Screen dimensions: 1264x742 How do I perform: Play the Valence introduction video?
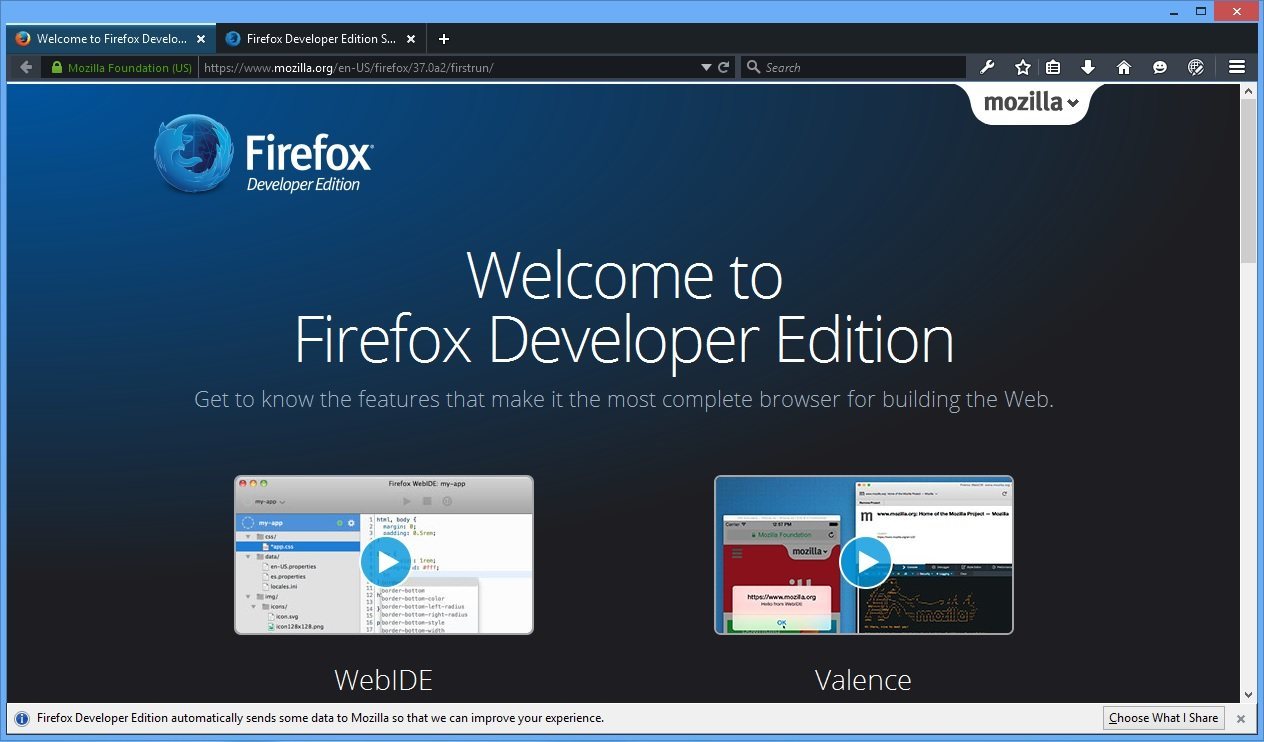pyautogui.click(x=865, y=561)
